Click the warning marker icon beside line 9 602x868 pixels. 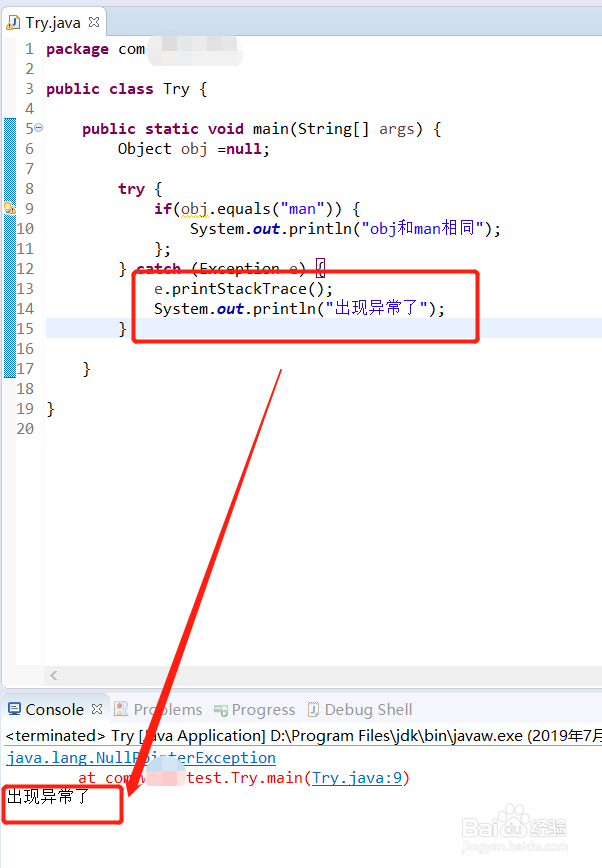[10, 208]
